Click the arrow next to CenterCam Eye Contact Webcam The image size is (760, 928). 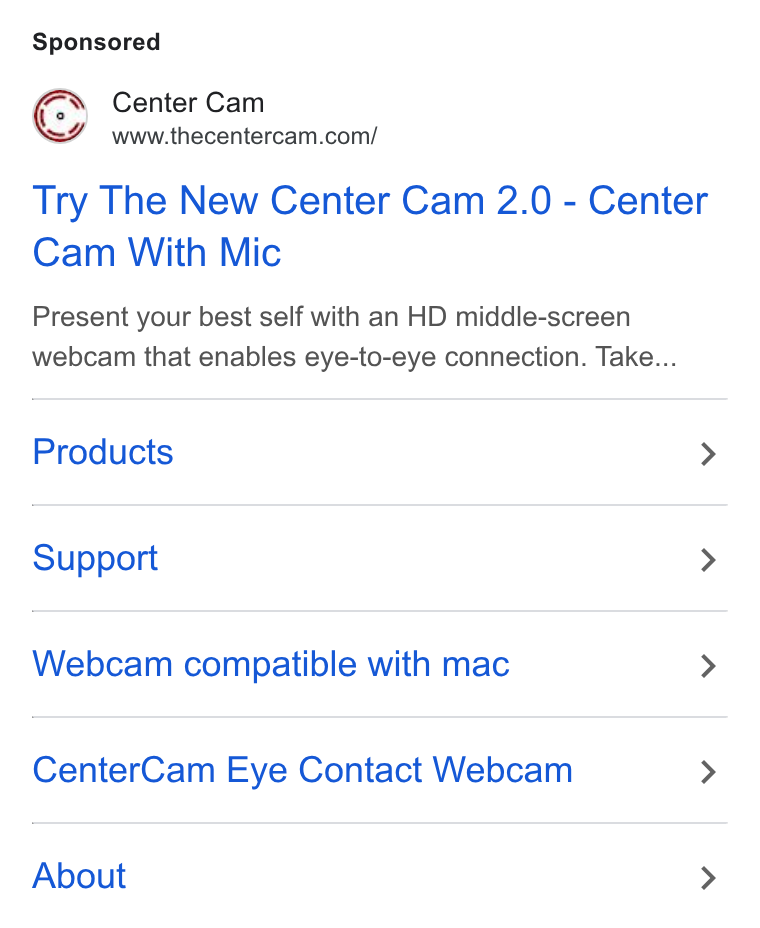pyautogui.click(x=708, y=772)
